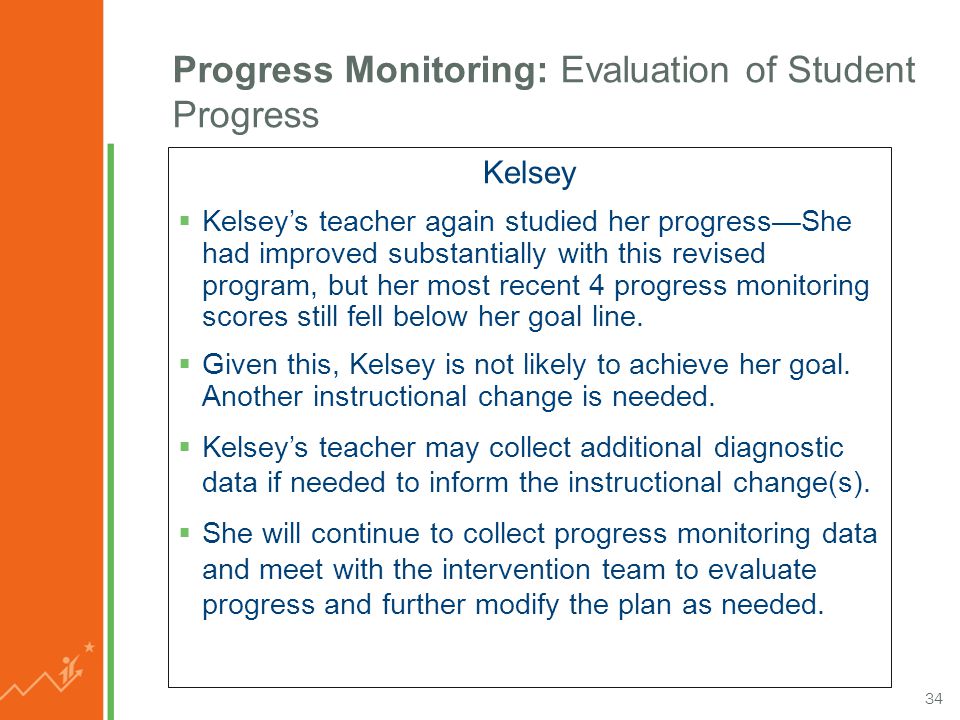960x720 pixels.
Task: Select the third green bullet marker
Action: 185,446
